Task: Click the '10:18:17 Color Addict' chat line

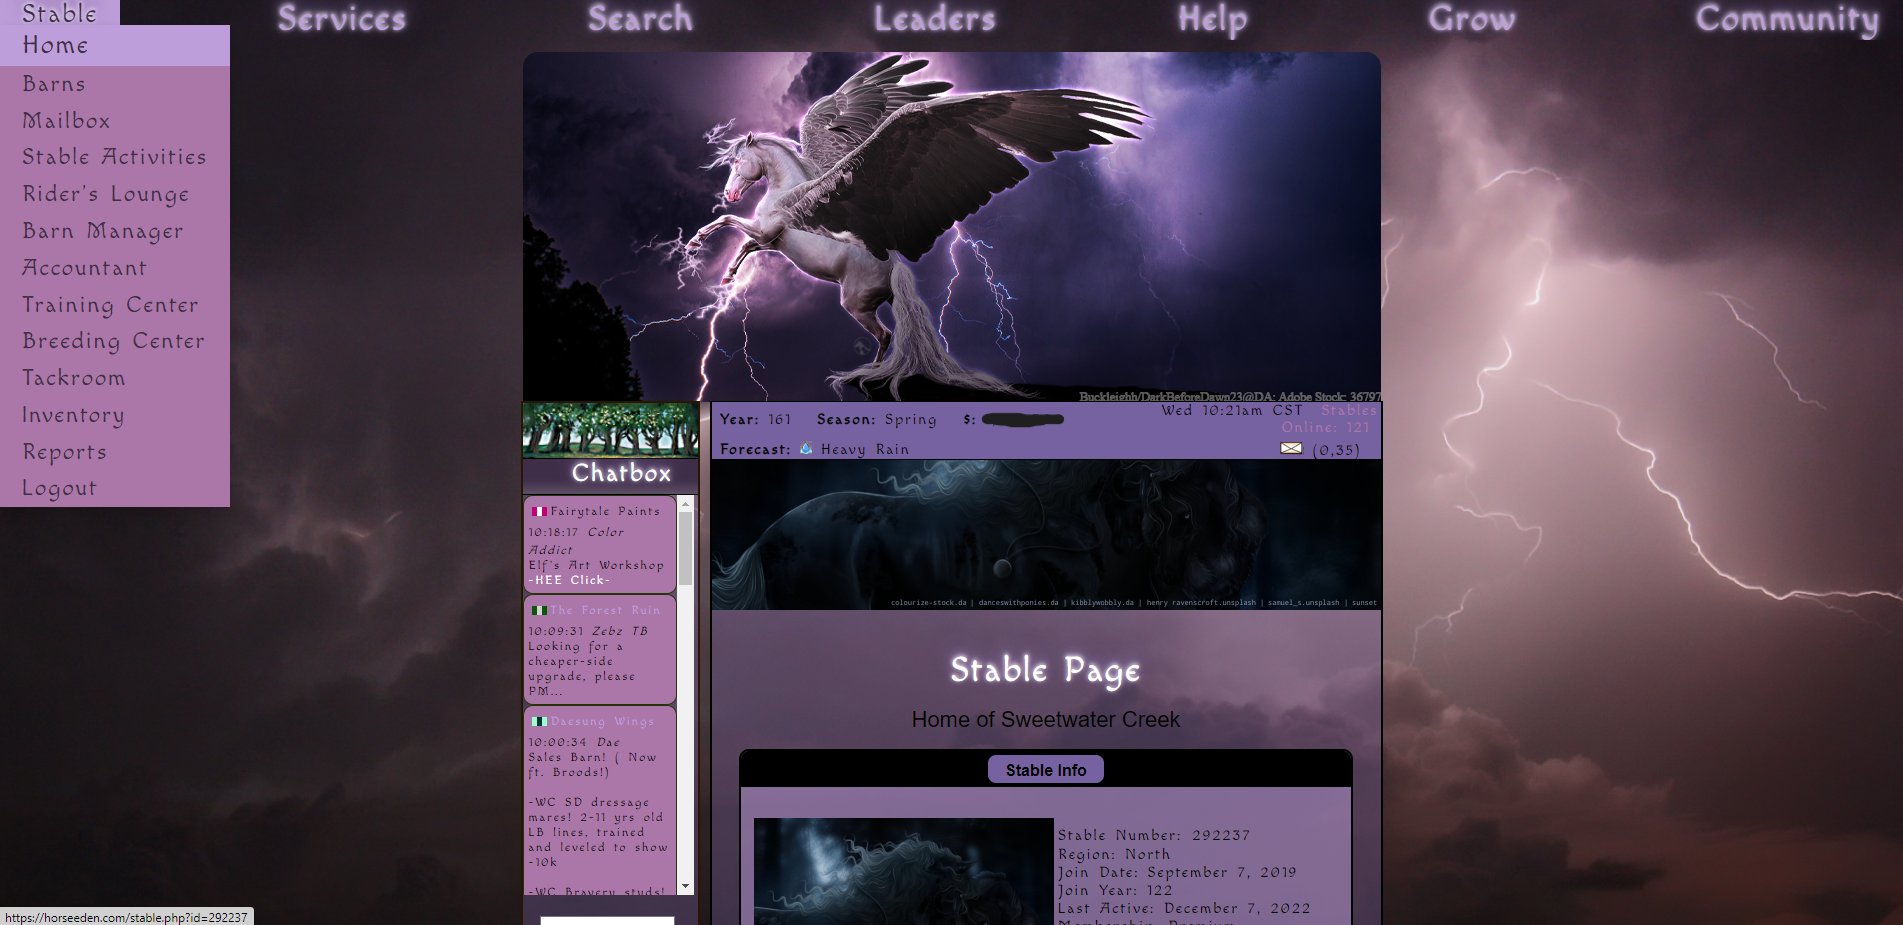Action: 576,541
